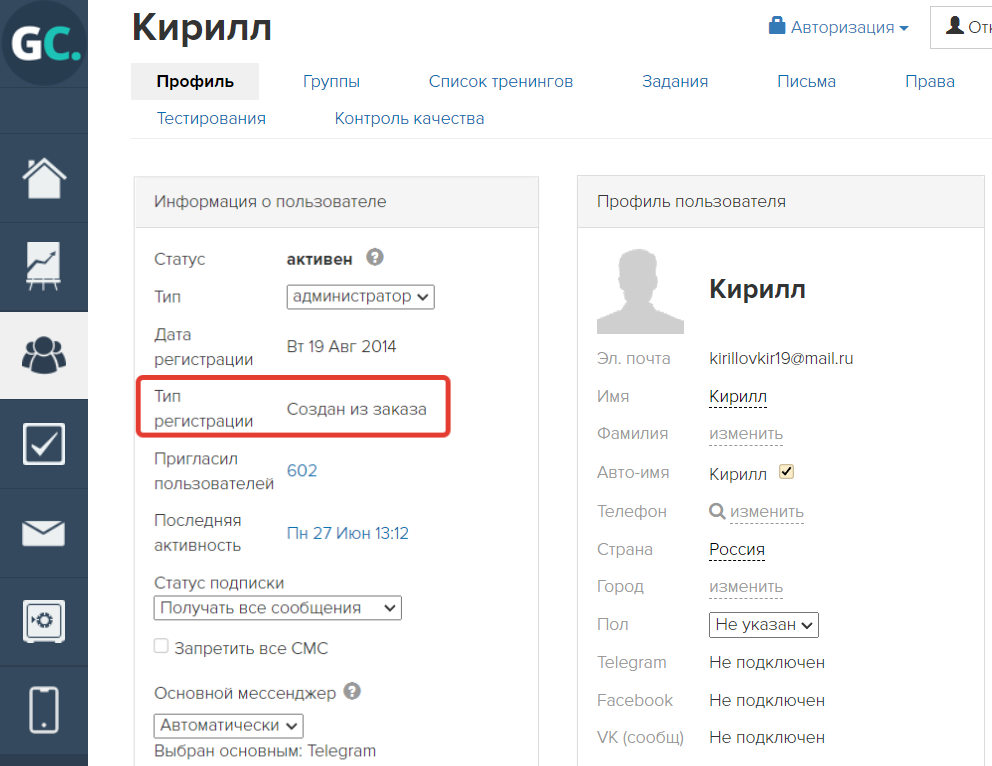This screenshot has height=766, width=992.
Task: Open the safe icon in sidebar
Action: tap(44, 621)
